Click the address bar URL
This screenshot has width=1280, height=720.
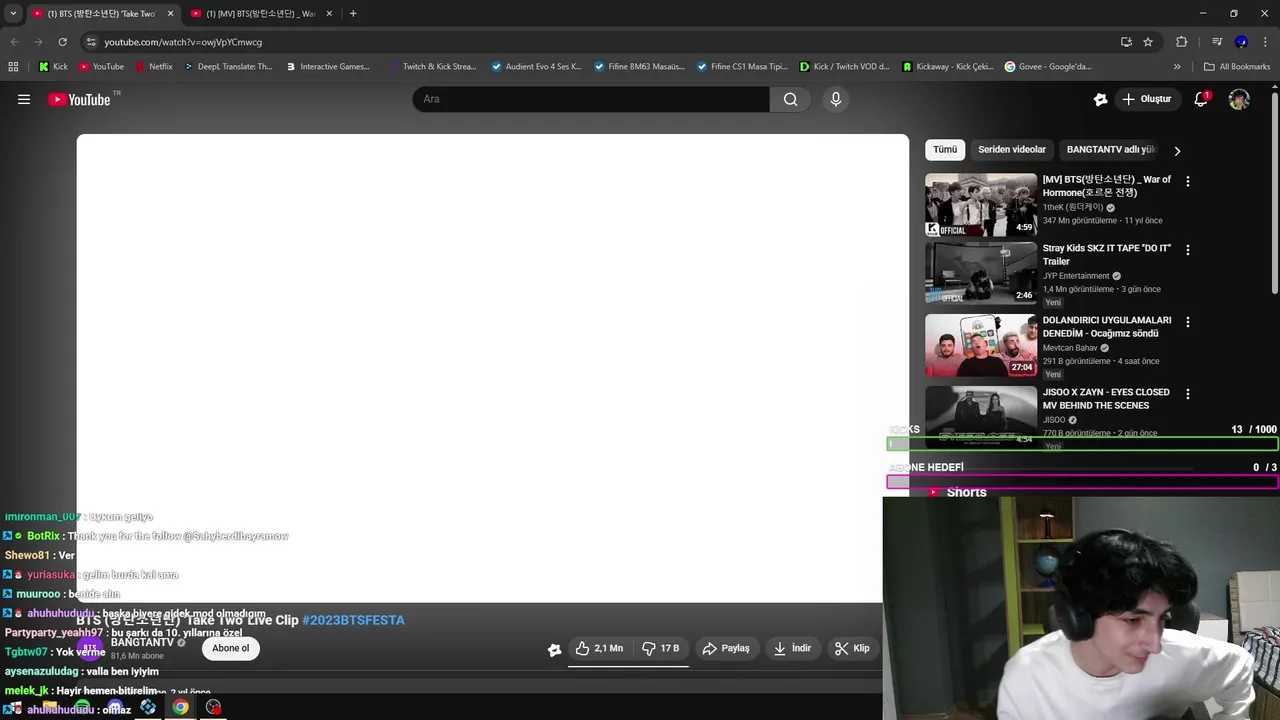183,42
